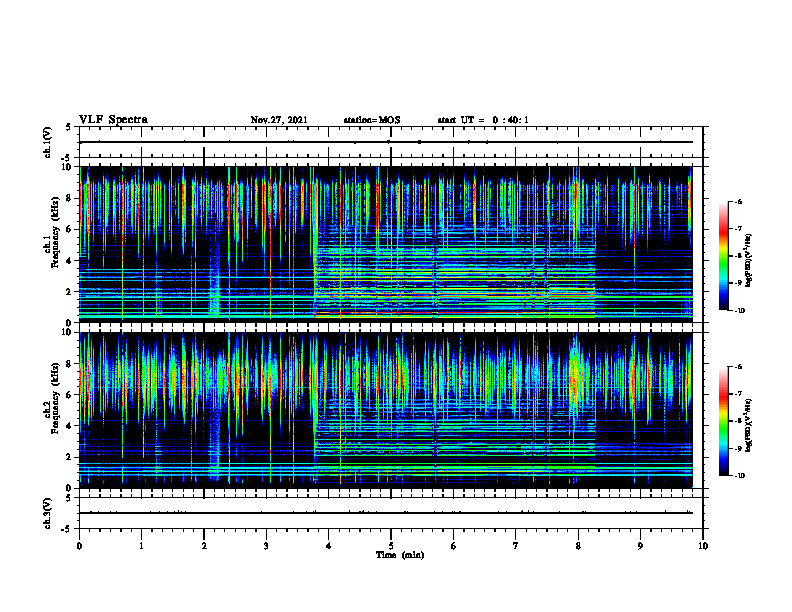Click time axis tick label 8
This screenshot has width=792, height=612.
578,546
